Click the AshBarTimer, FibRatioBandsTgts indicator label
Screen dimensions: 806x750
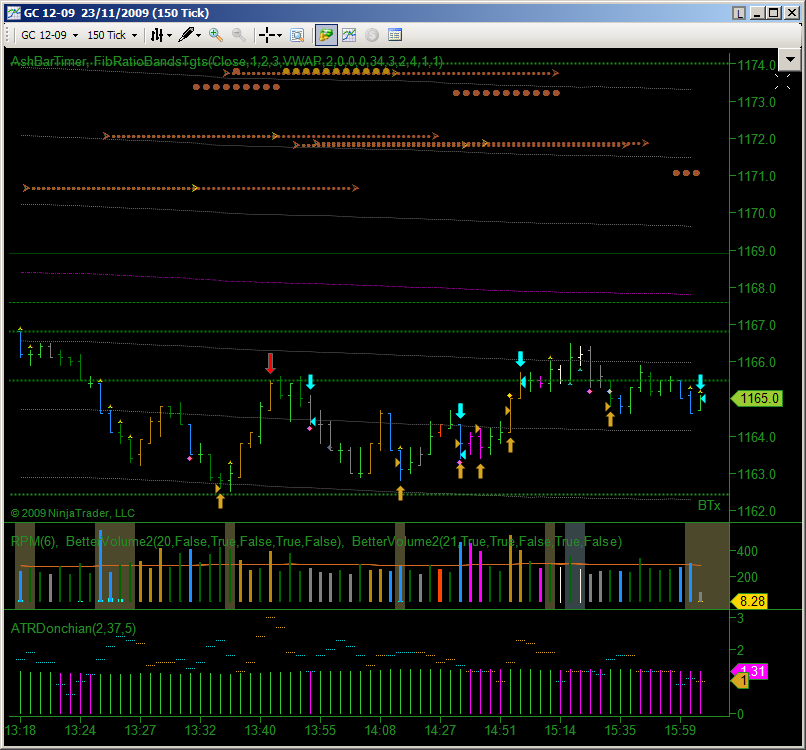(x=226, y=62)
